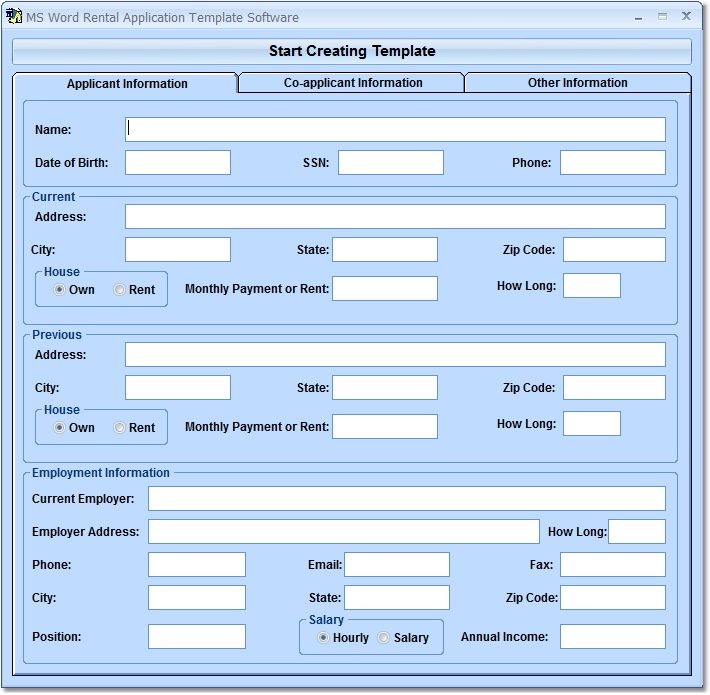Image resolution: width=710 pixels, height=695 pixels.
Task: Click the employer Zip Code field
Action: 613,598
